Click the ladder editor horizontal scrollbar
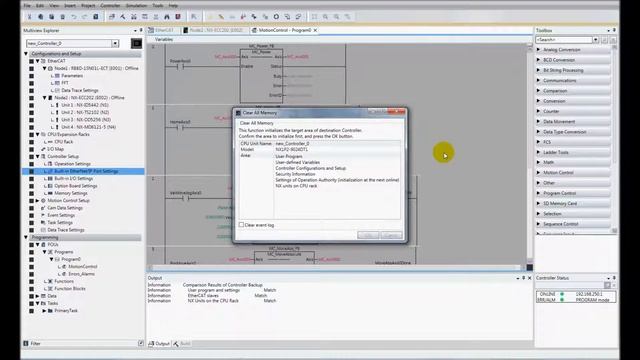This screenshot has width=640, height=360. click(337, 267)
